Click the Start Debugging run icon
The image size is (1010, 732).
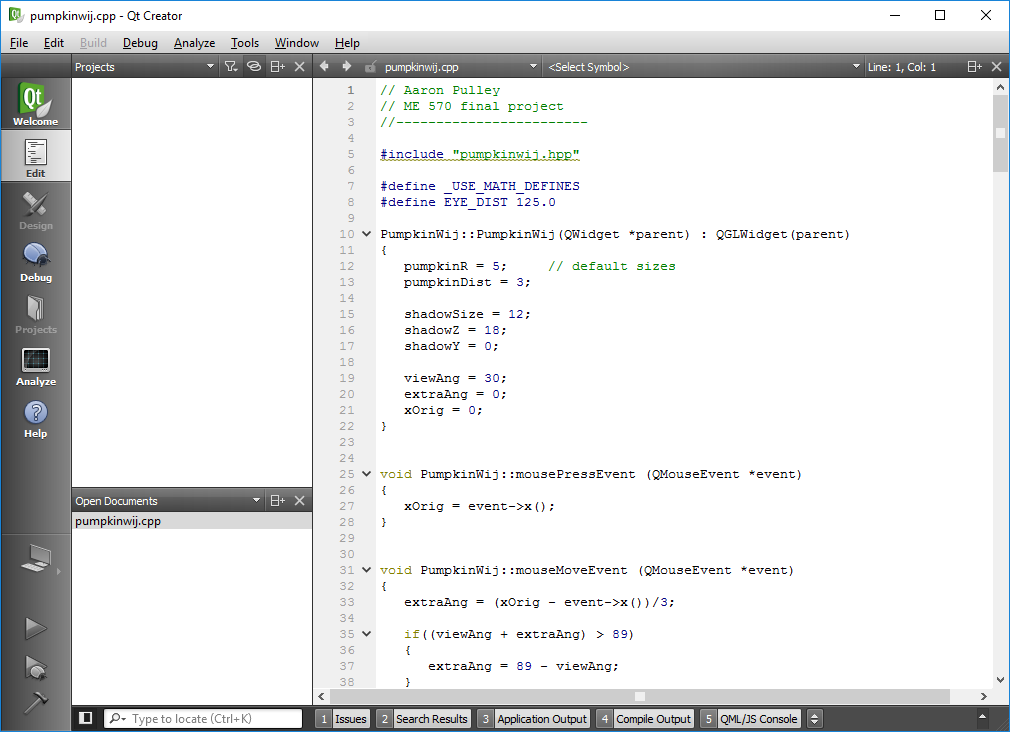35,668
